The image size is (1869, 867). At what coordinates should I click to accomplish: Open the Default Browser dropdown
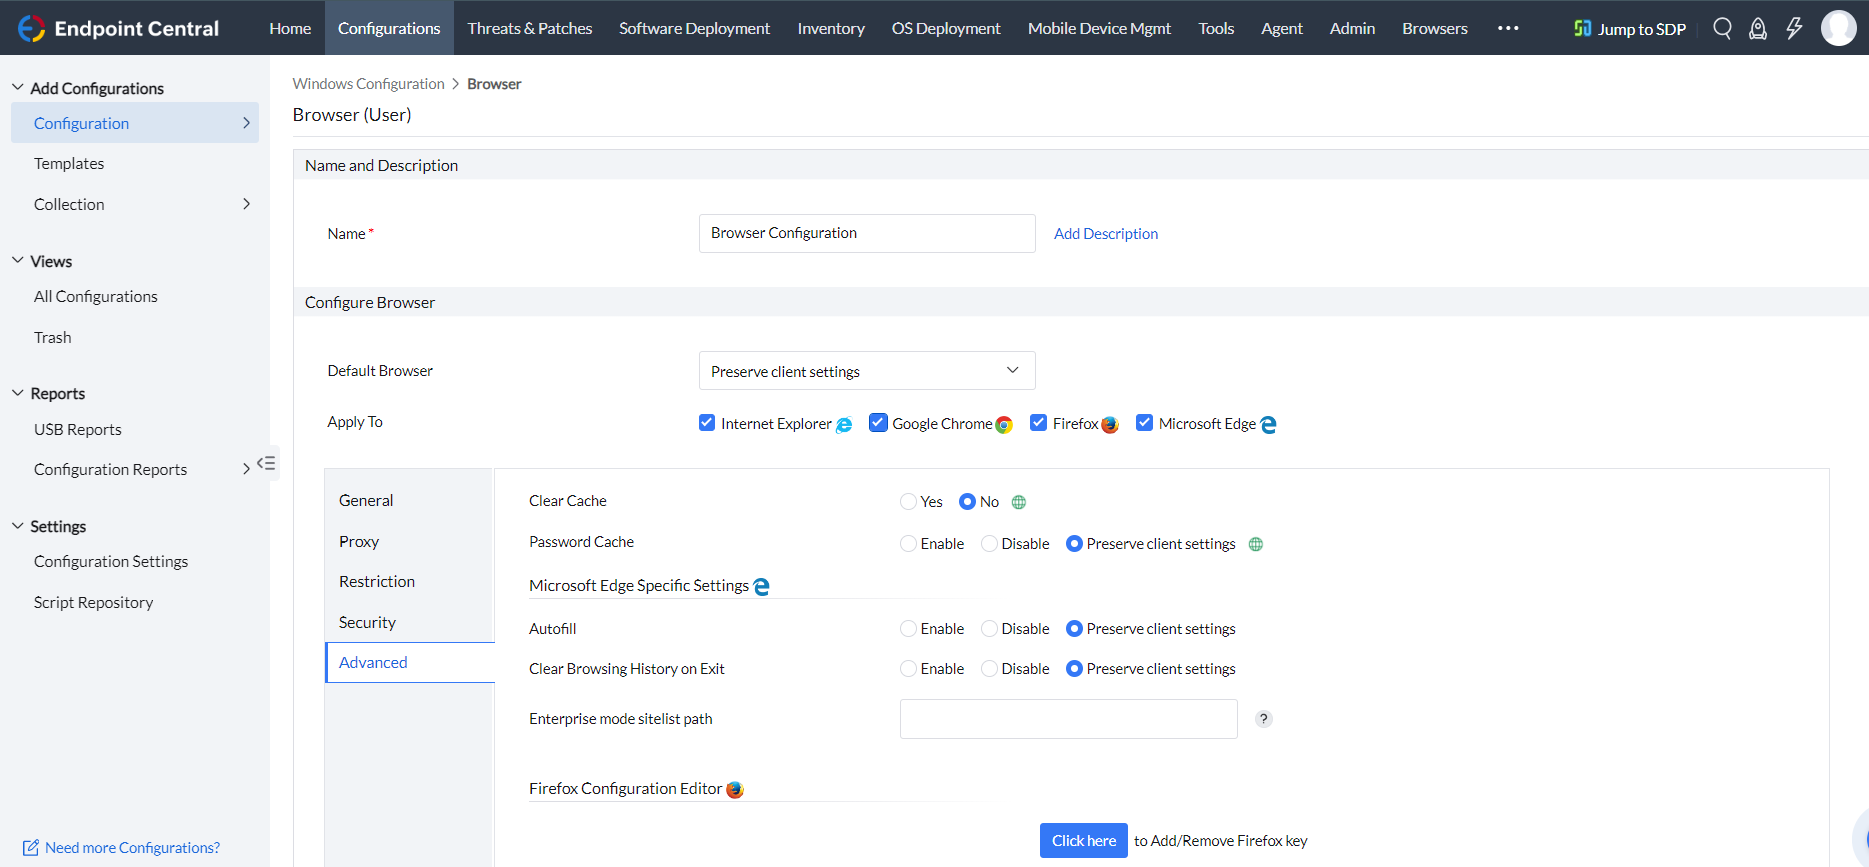[x=866, y=371]
